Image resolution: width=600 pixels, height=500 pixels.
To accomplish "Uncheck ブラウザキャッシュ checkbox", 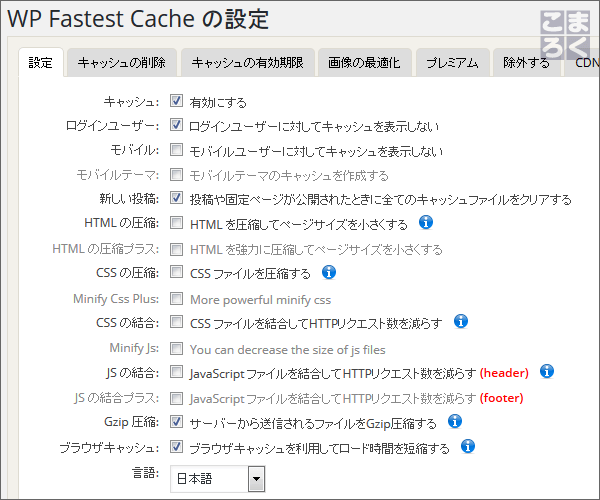I will 176,446.
